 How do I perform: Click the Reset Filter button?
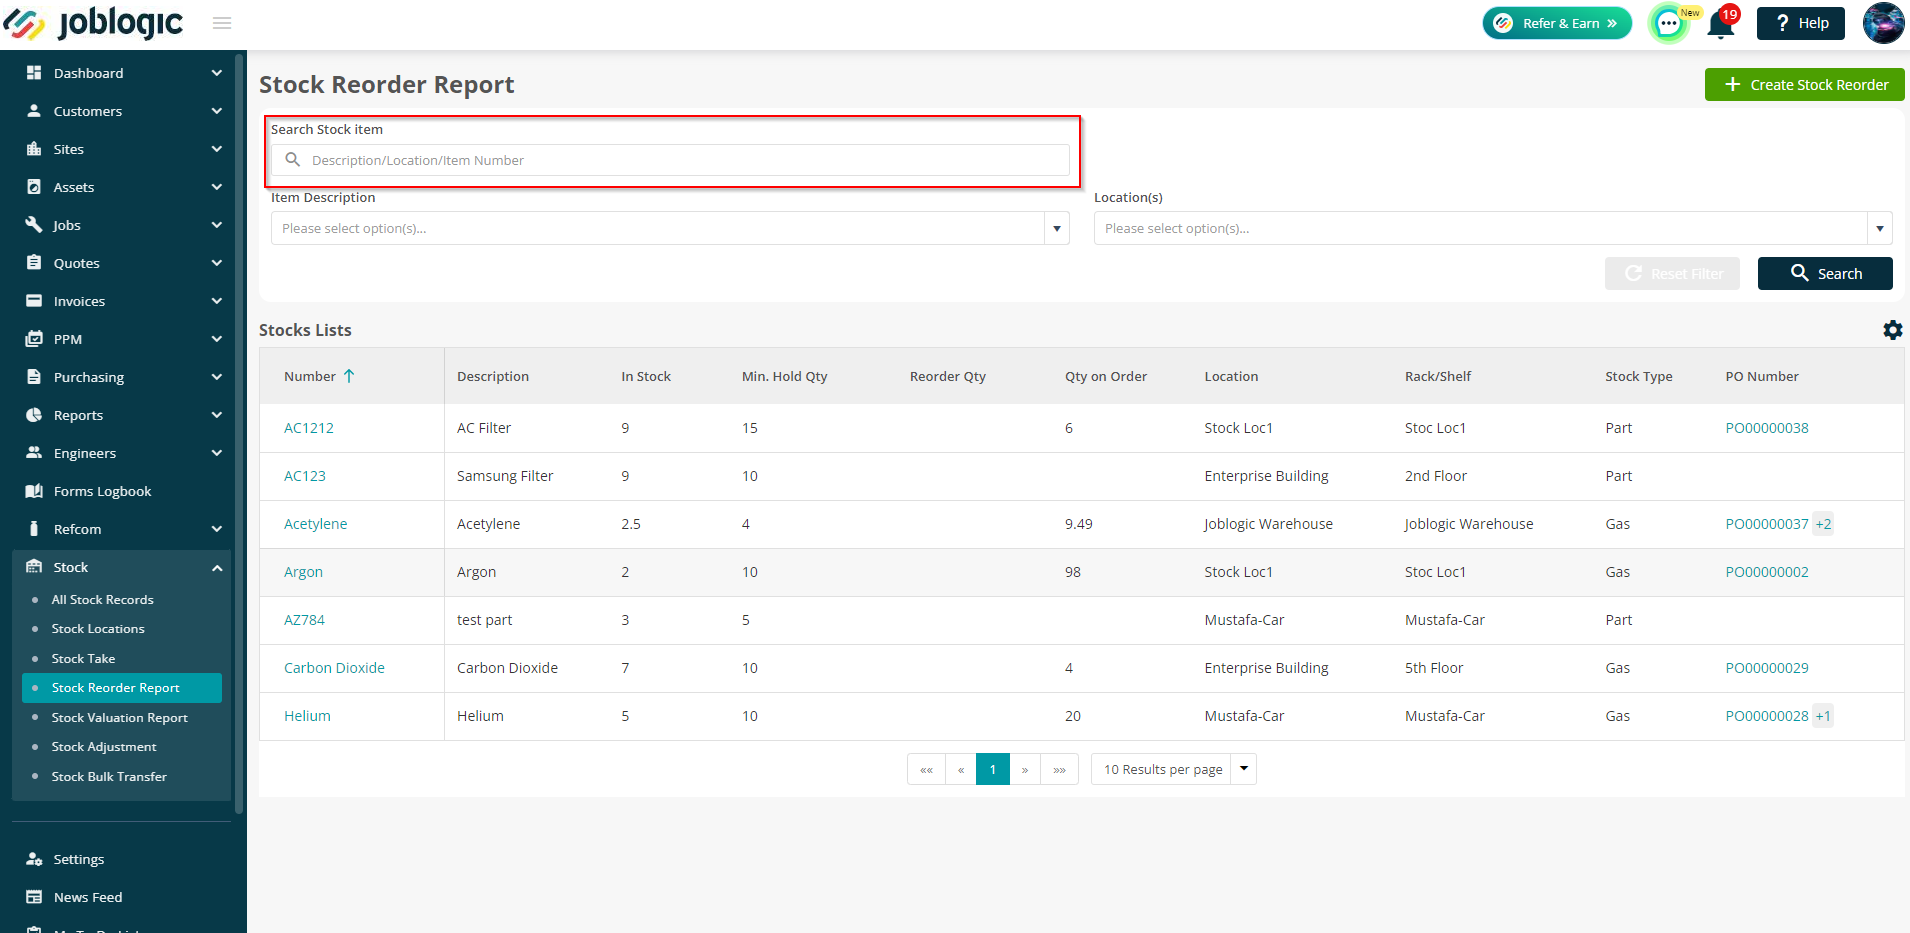click(x=1672, y=273)
